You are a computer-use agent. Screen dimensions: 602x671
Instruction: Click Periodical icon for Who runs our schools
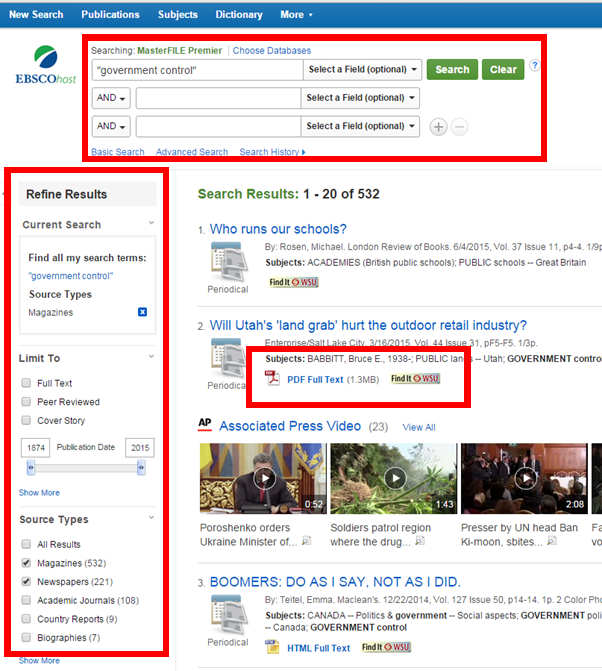coord(229,261)
